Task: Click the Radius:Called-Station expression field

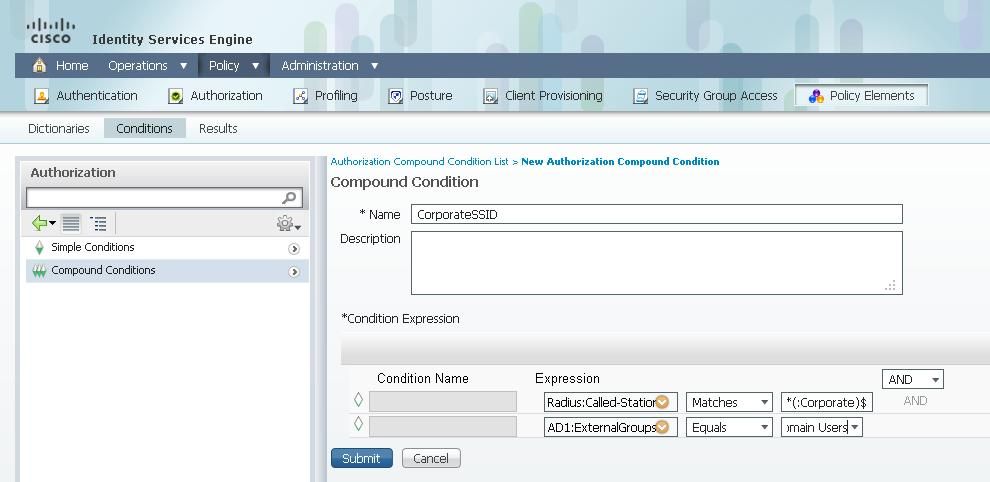Action: tap(611, 402)
